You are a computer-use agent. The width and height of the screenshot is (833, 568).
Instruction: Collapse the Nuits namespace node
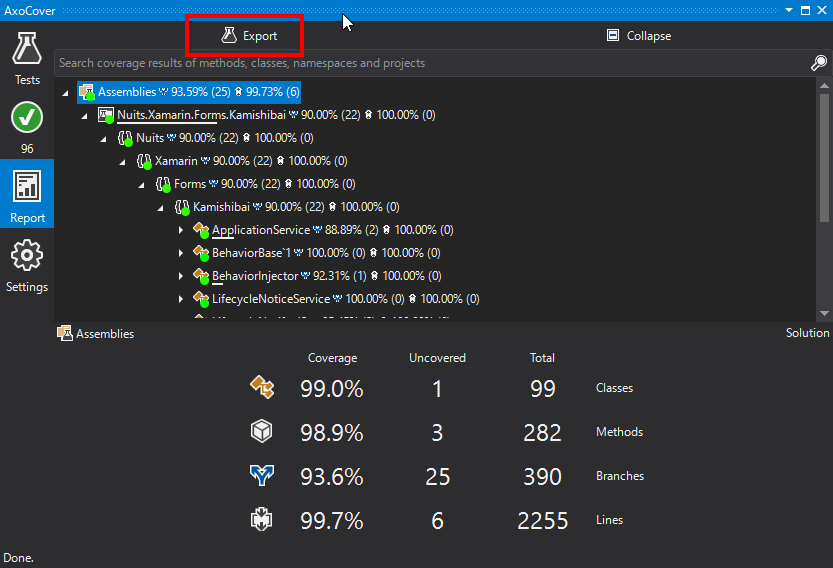pos(104,139)
